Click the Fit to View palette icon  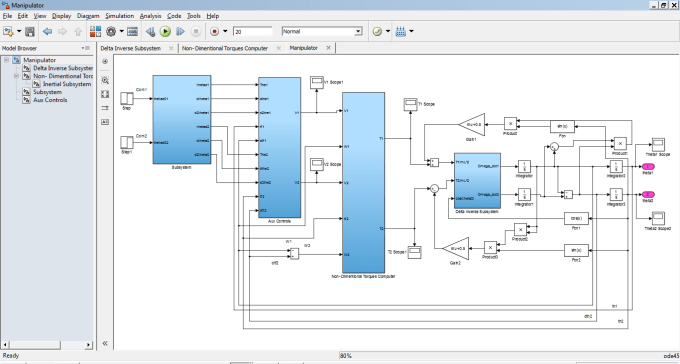click(105, 94)
